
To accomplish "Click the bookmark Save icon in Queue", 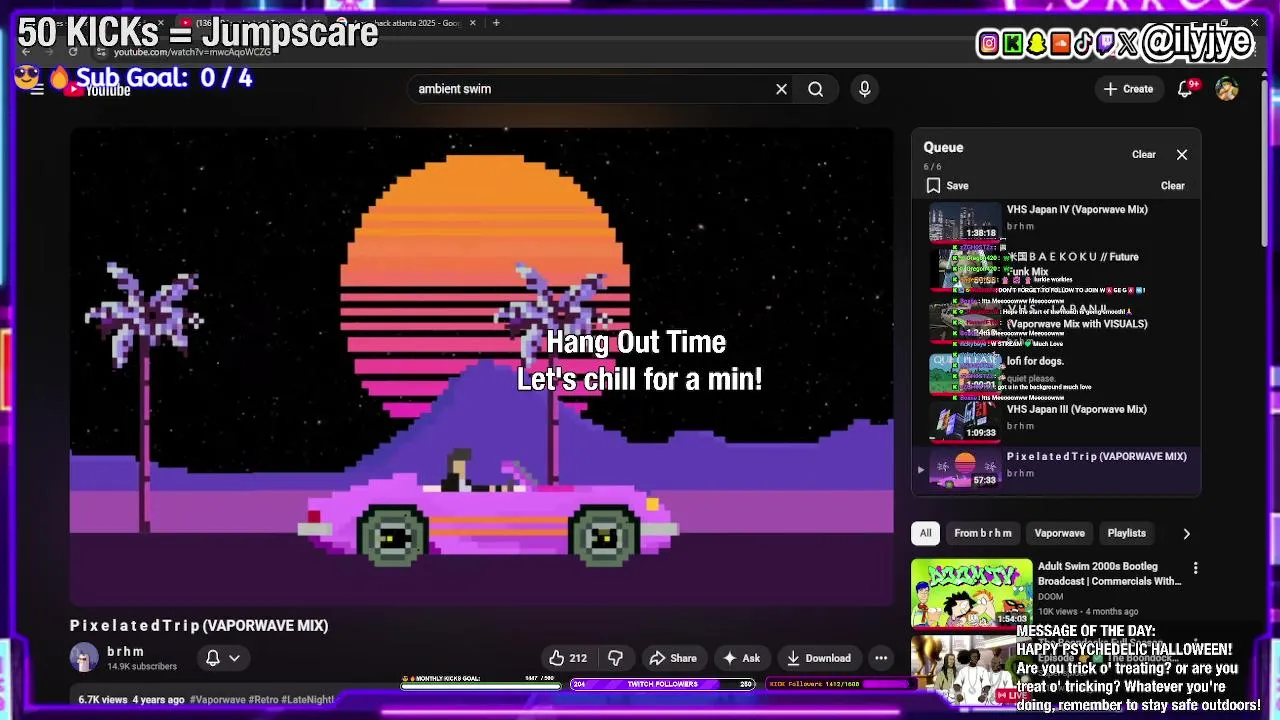I will pos(933,186).
